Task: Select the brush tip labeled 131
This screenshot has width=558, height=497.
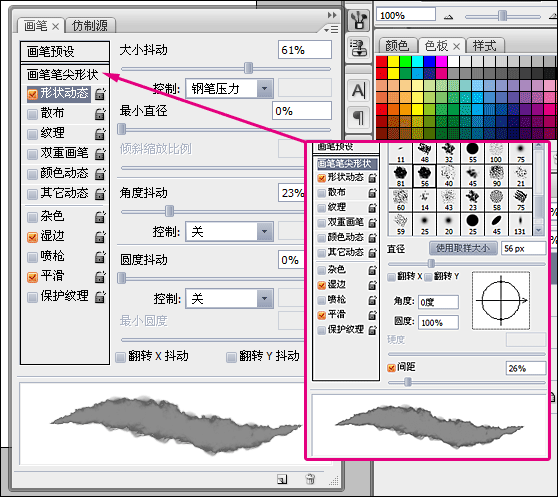Action: point(520,224)
